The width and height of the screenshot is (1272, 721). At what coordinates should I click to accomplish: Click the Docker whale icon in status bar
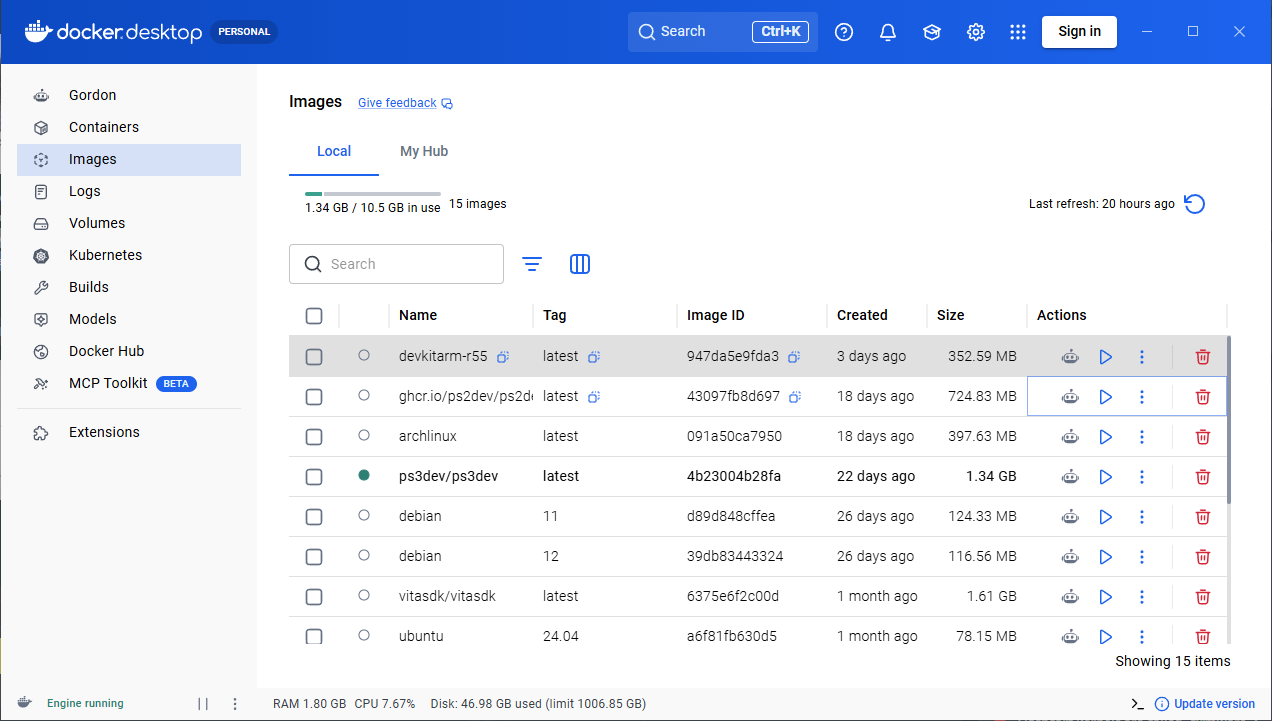tap(24, 703)
